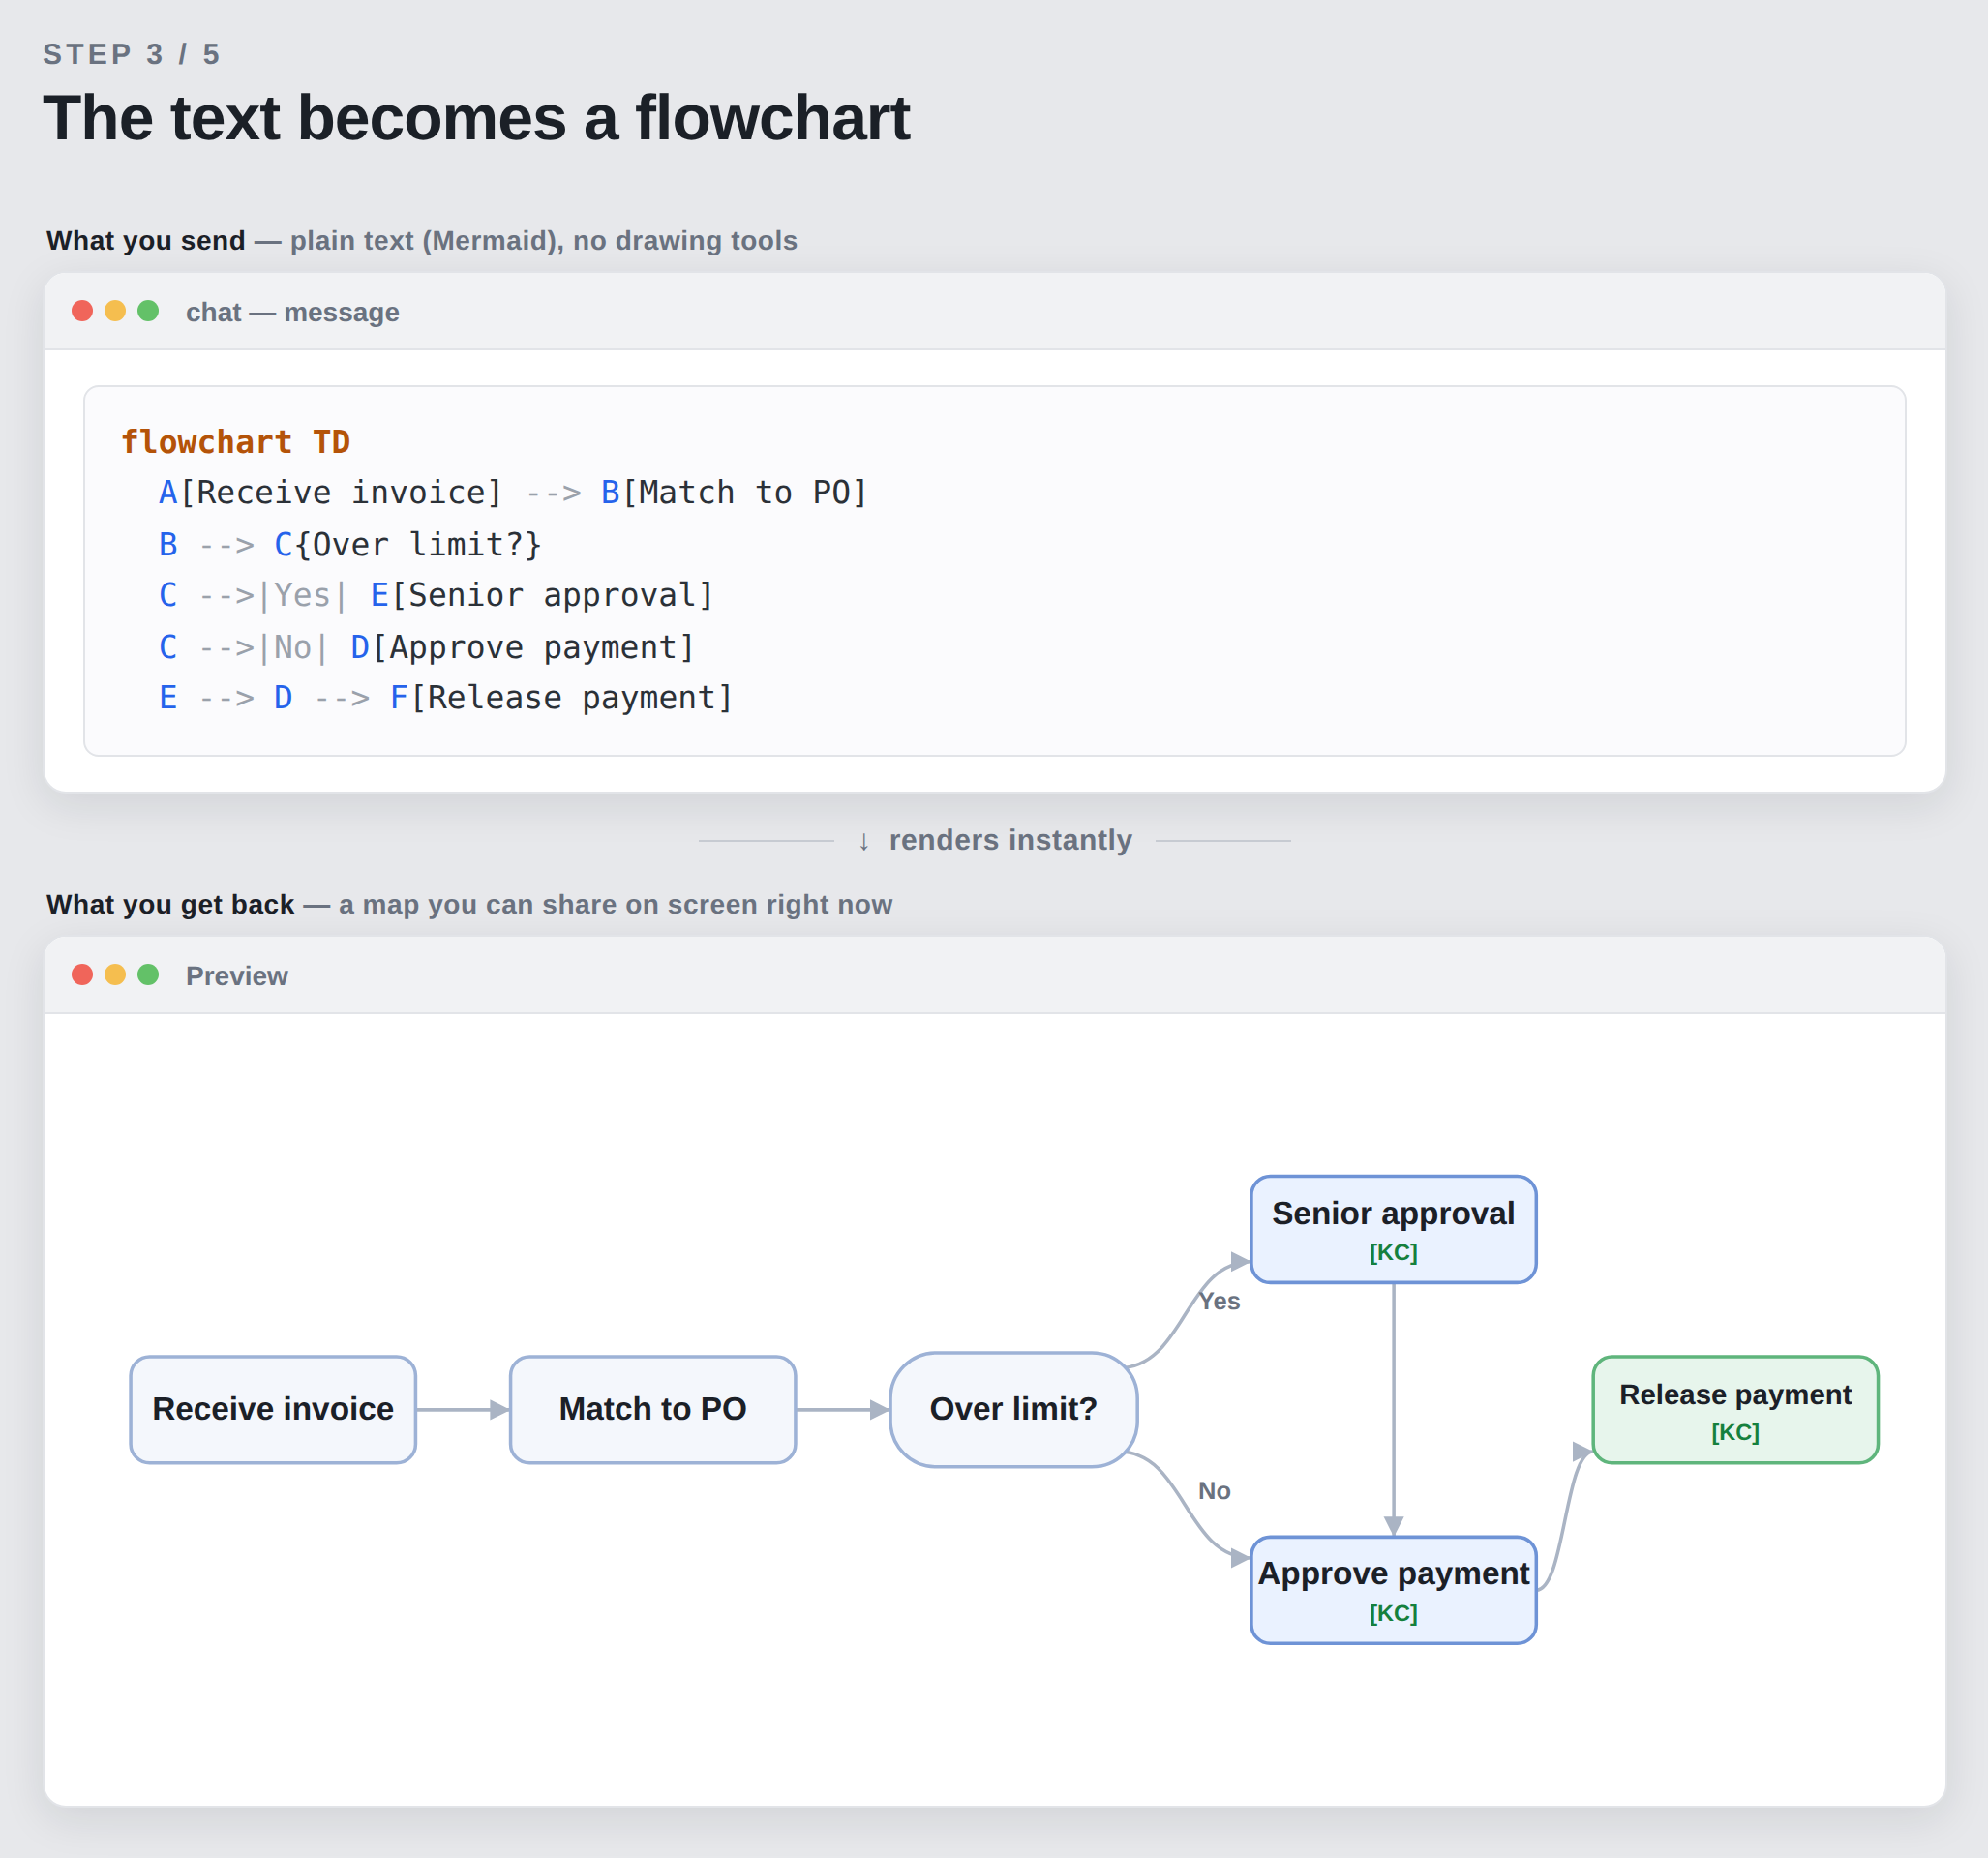The width and height of the screenshot is (1988, 1858).
Task: Click the green dot in chat message window
Action: tap(148, 311)
